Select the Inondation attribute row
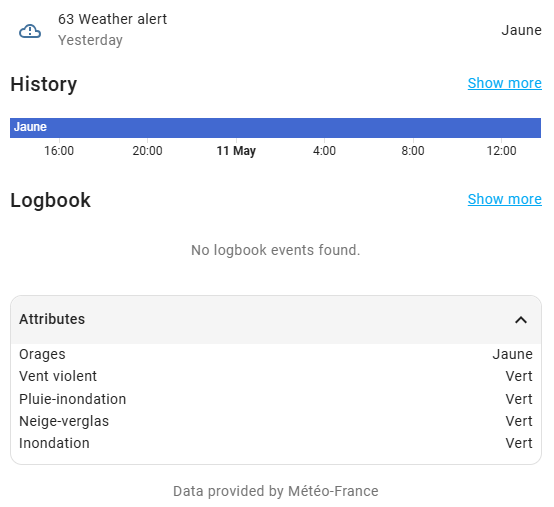 [276, 443]
